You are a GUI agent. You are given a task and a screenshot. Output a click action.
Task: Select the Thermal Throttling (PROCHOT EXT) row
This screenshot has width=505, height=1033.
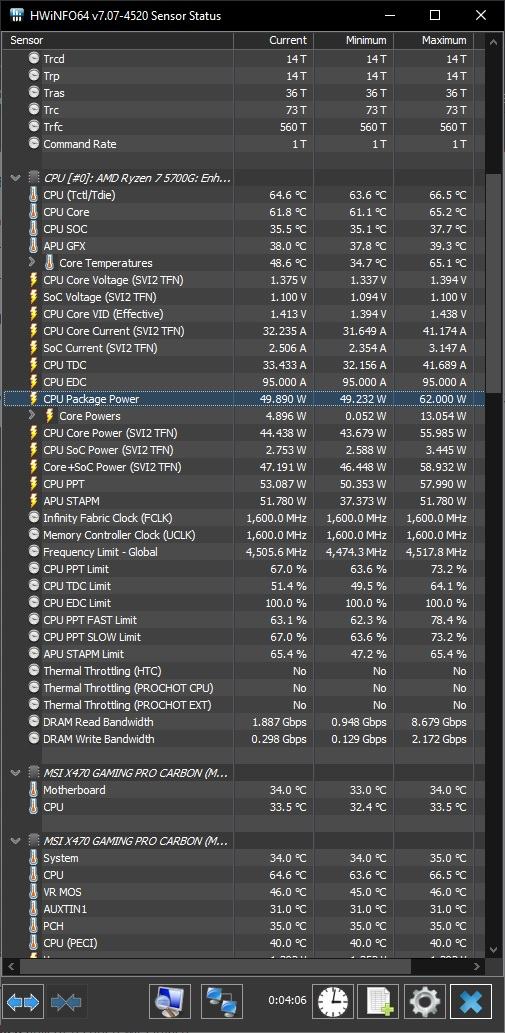pyautogui.click(x=244, y=705)
